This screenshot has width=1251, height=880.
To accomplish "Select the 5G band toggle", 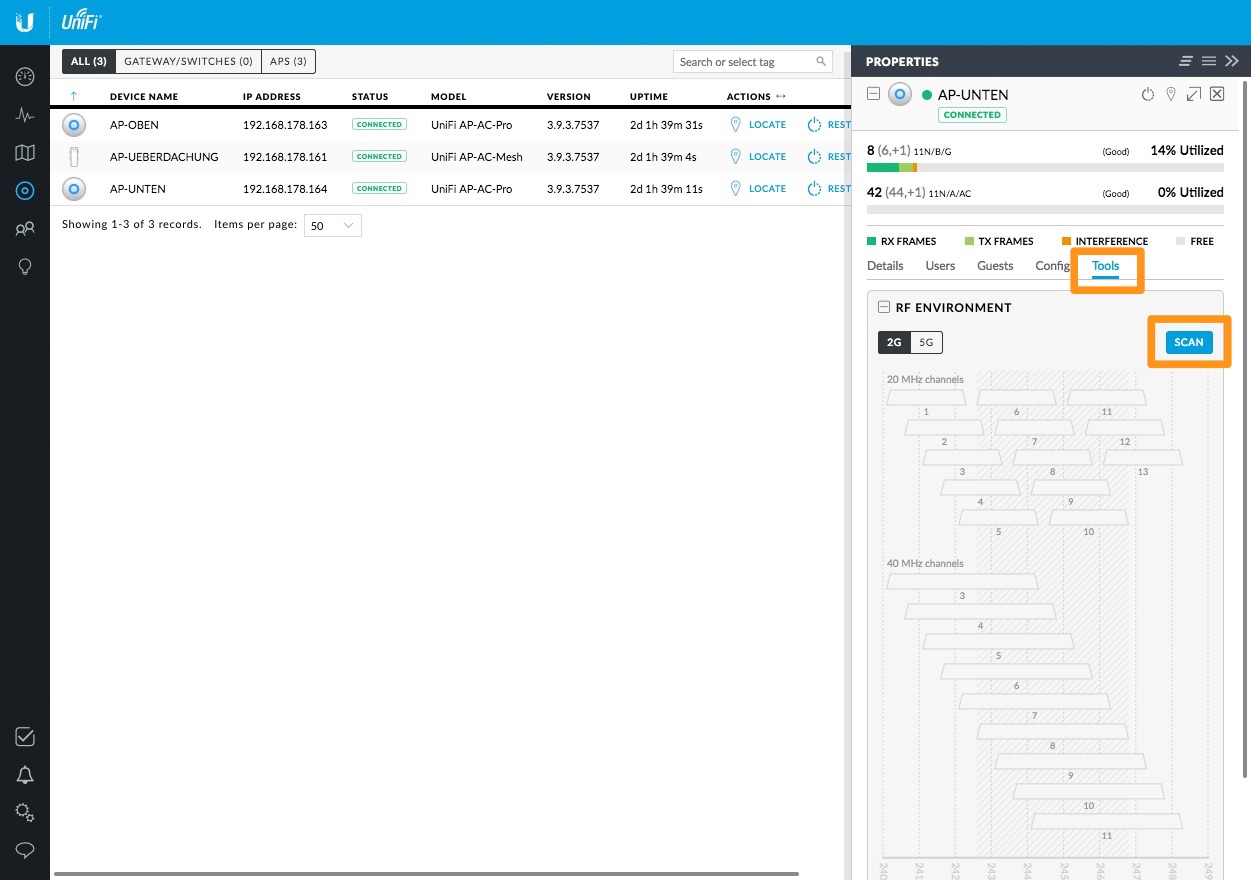I will pos(926,342).
